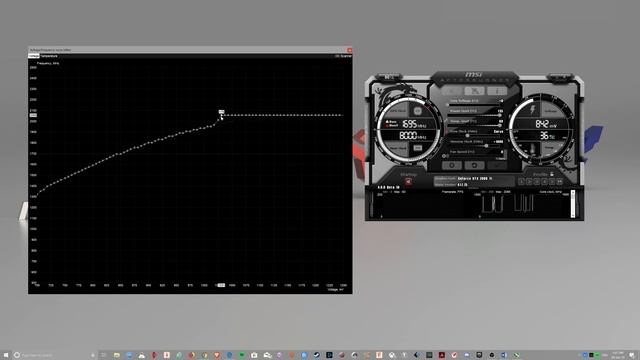Switch to Temperature tab in curve editor
This screenshot has width=640, height=360.
point(49,56)
